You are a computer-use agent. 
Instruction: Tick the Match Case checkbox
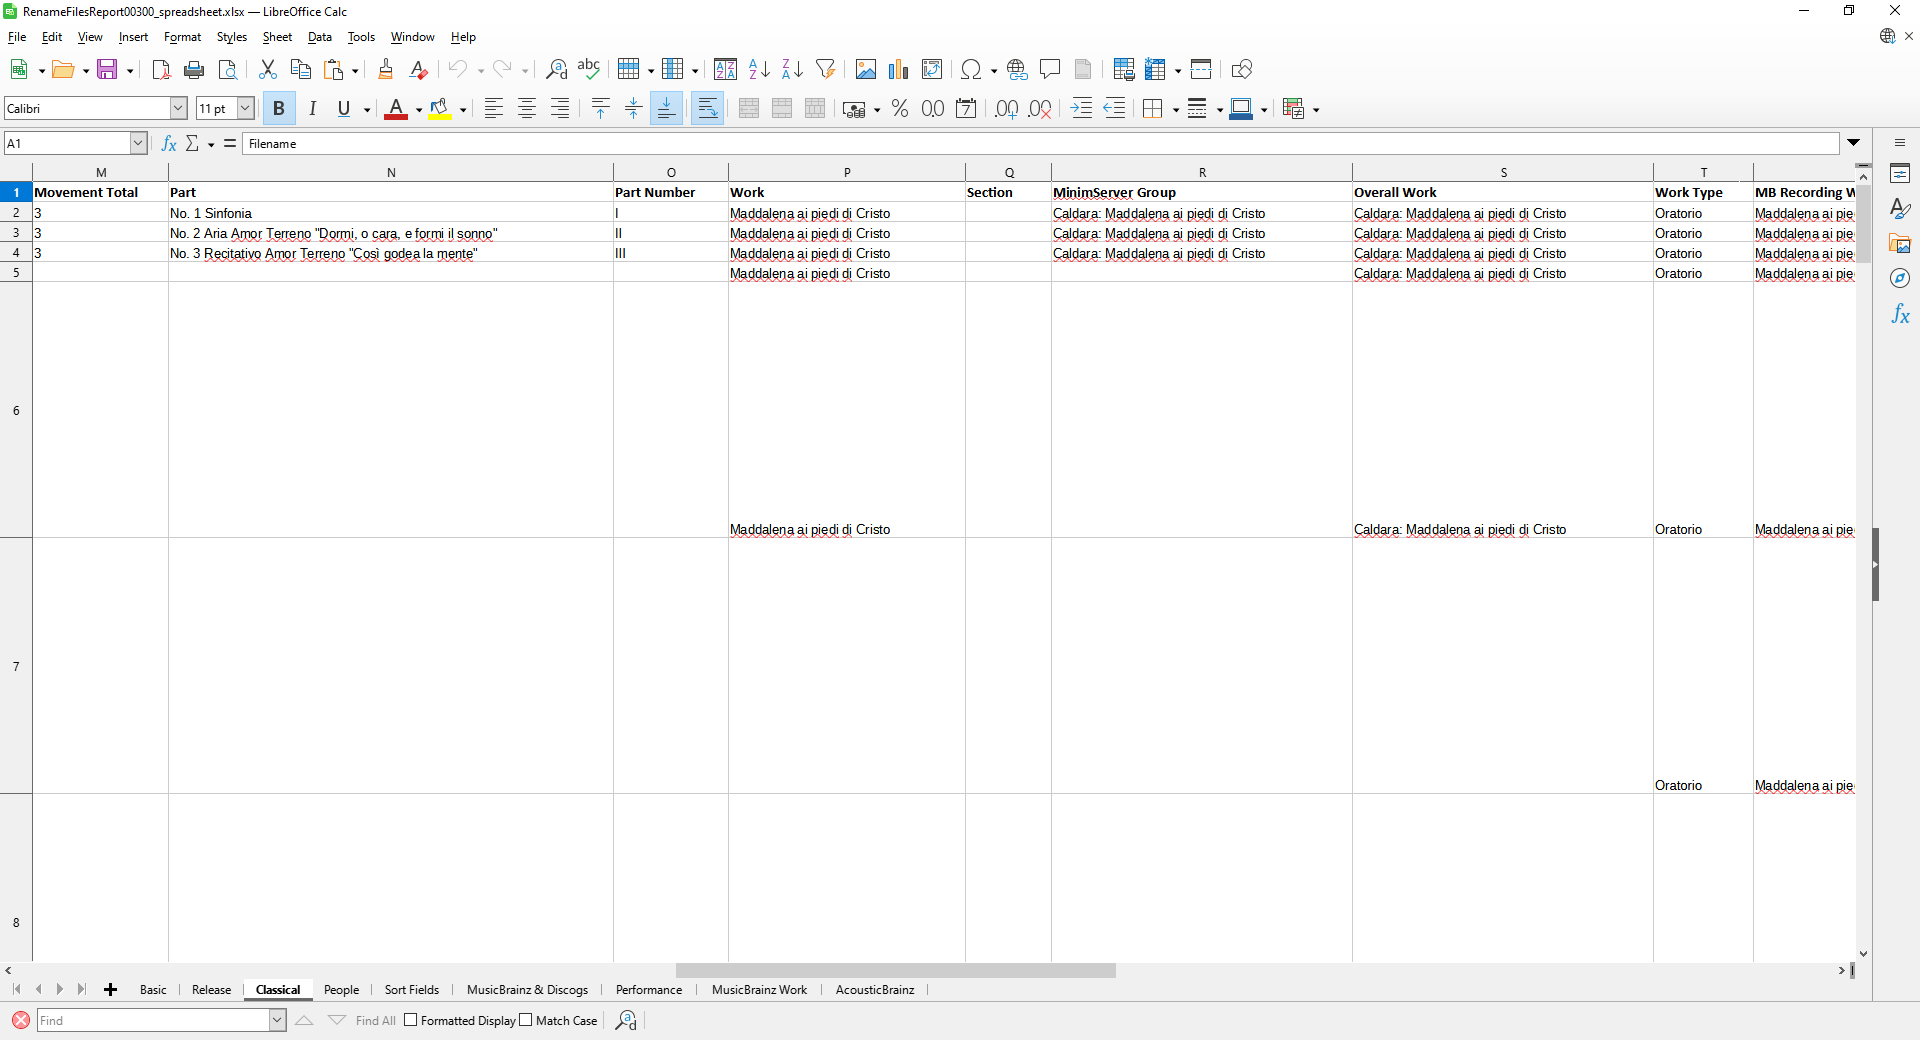(x=526, y=1020)
